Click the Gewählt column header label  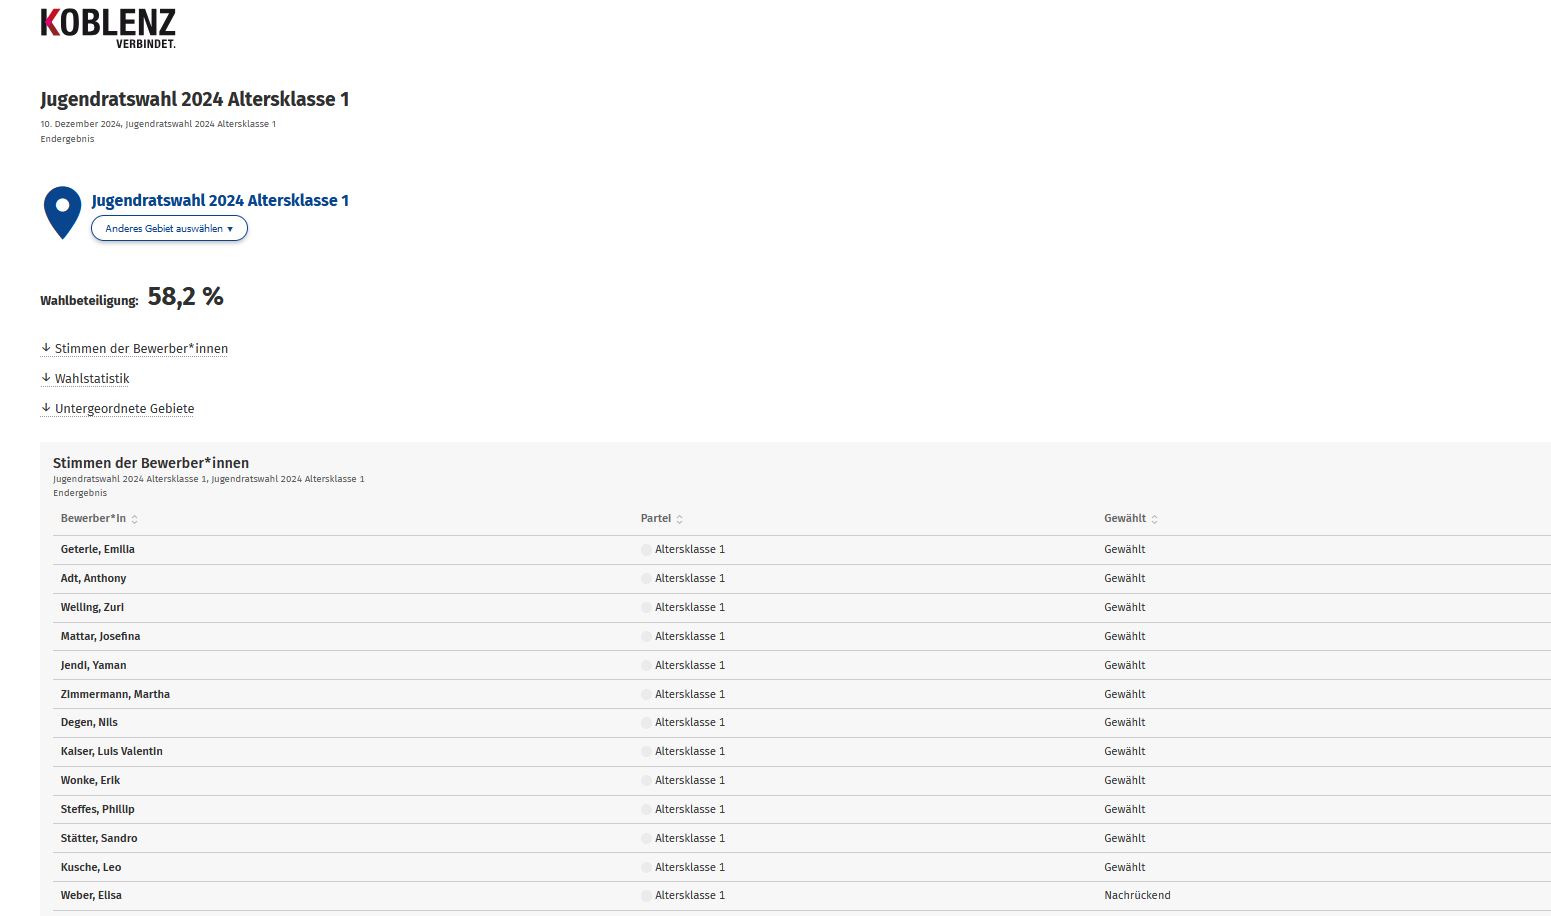click(x=1125, y=518)
